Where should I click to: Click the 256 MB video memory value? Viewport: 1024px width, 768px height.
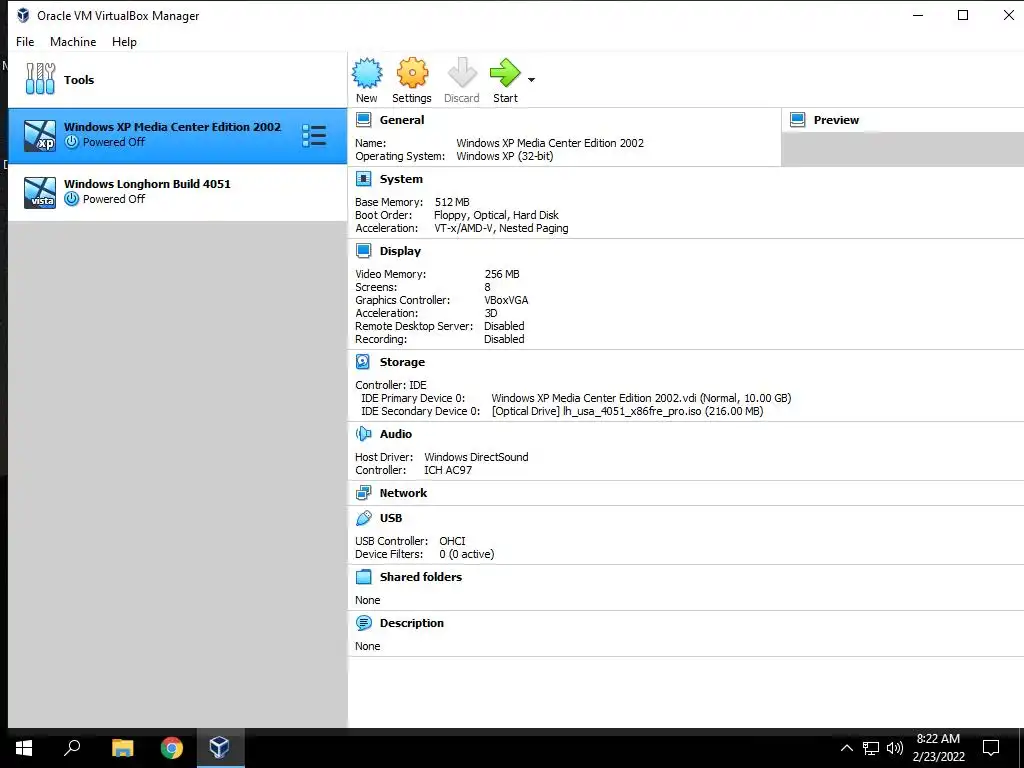[502, 274]
